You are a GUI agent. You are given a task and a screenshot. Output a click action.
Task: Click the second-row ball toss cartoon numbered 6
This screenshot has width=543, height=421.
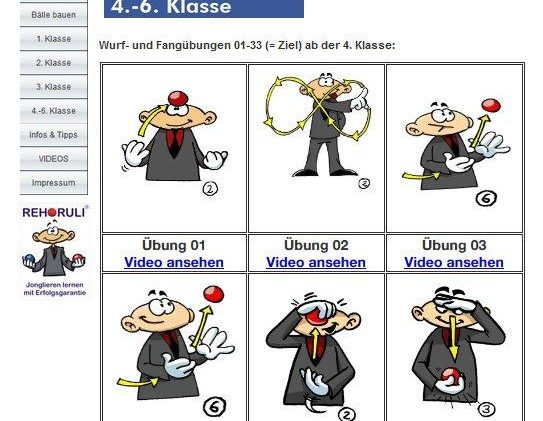(x=175, y=350)
